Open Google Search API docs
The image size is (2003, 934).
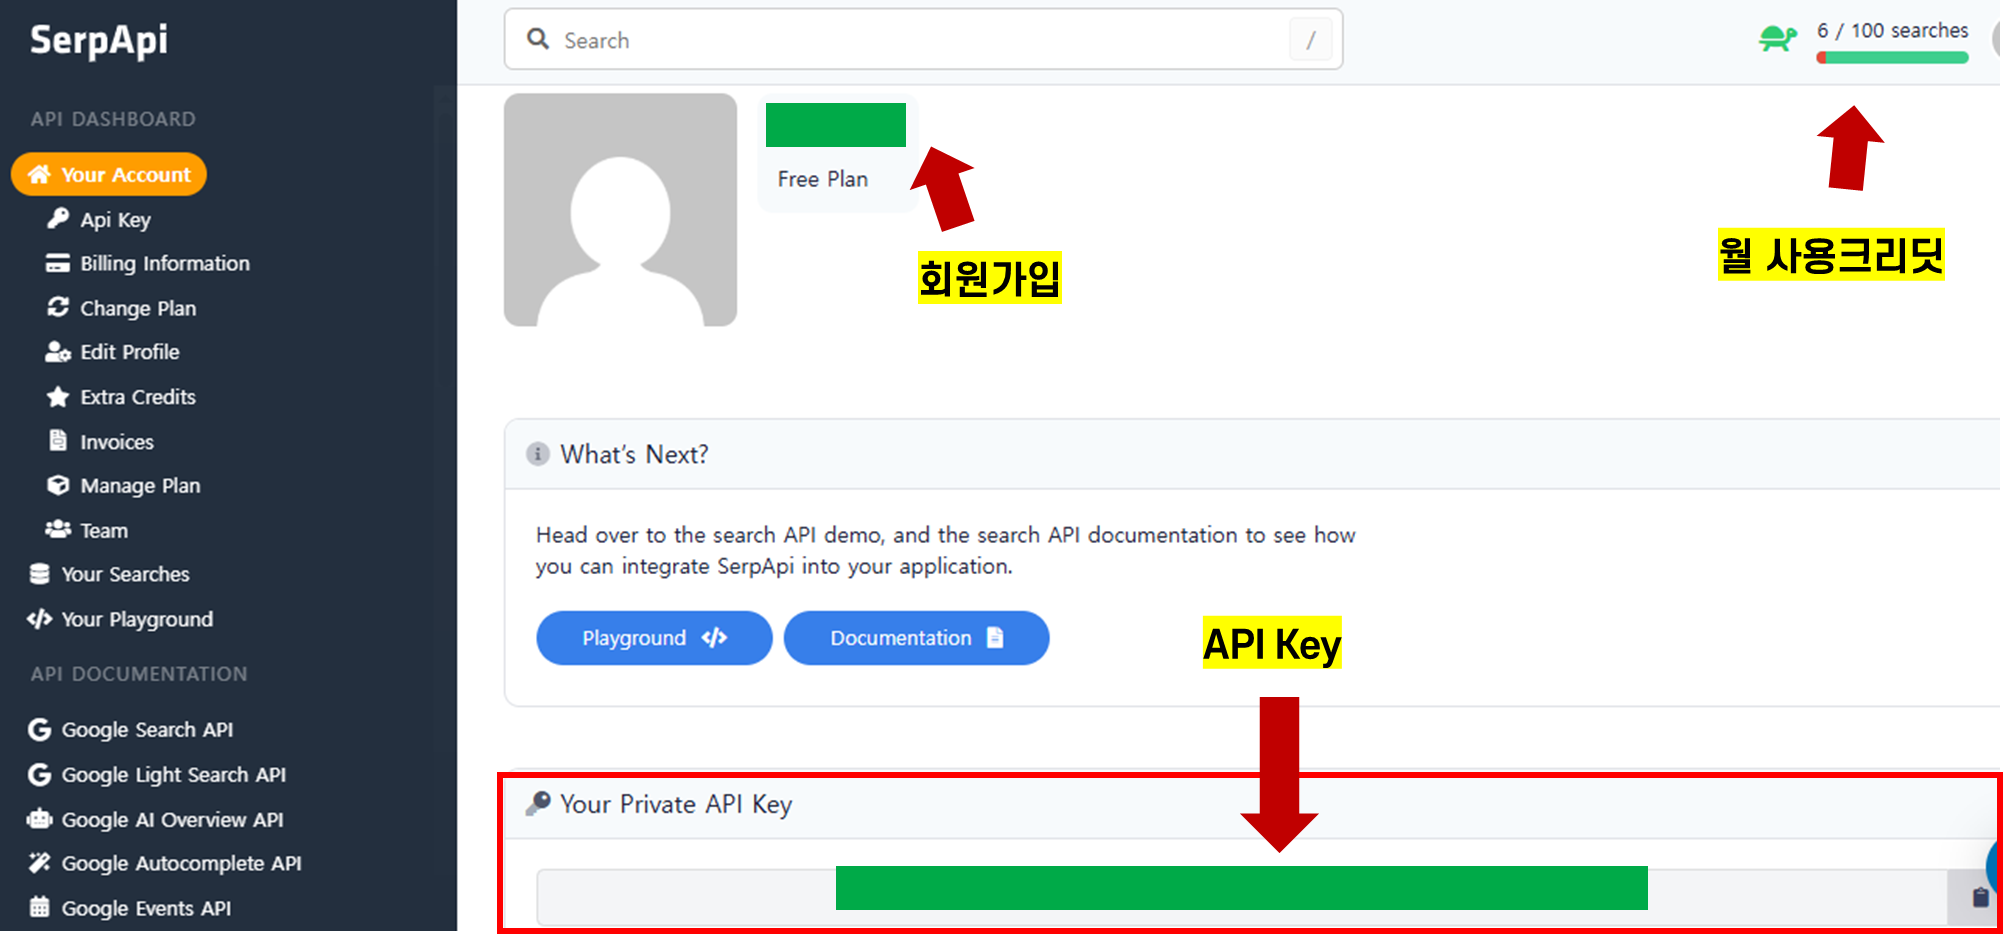pyautogui.click(x=147, y=730)
